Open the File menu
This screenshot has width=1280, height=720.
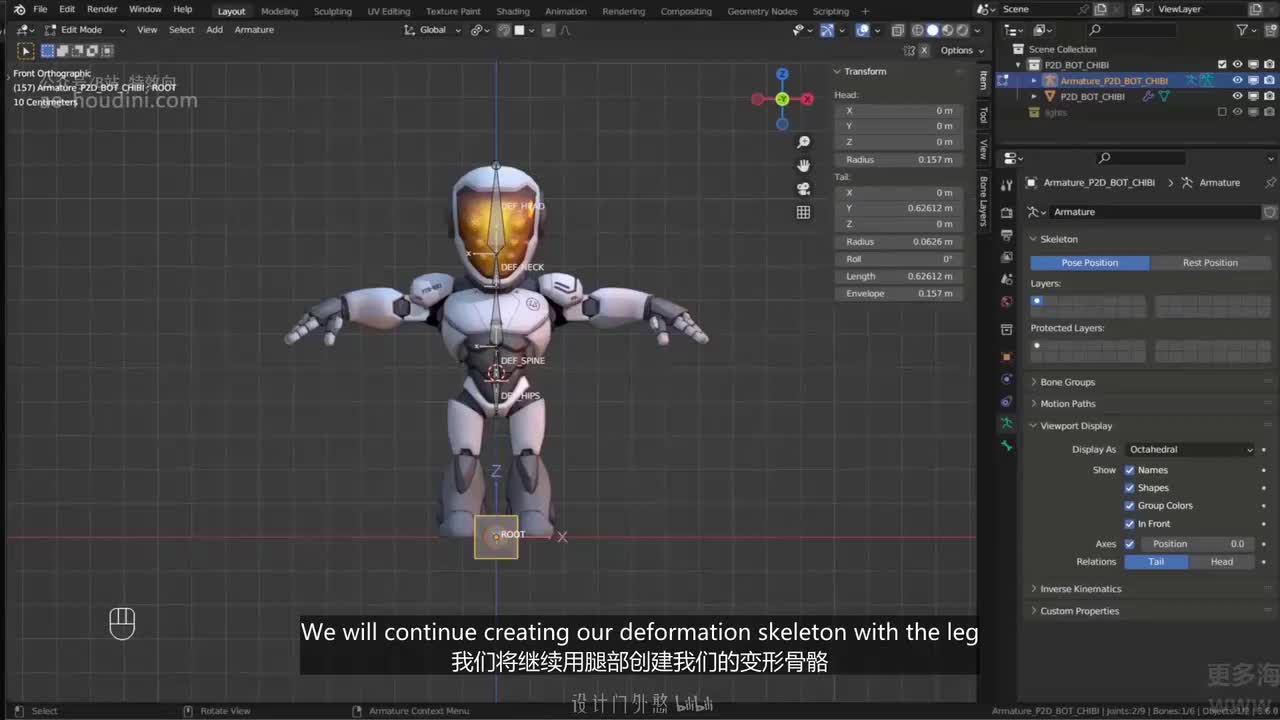pyautogui.click(x=40, y=10)
